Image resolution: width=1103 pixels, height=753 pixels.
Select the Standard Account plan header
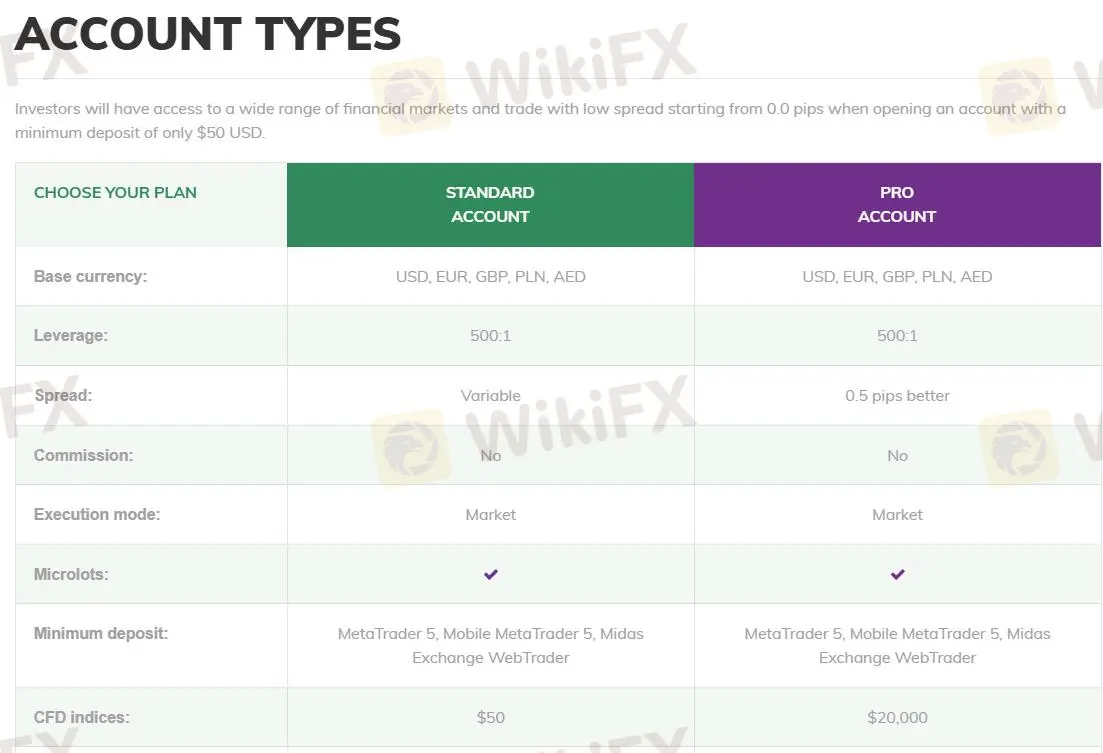[490, 204]
